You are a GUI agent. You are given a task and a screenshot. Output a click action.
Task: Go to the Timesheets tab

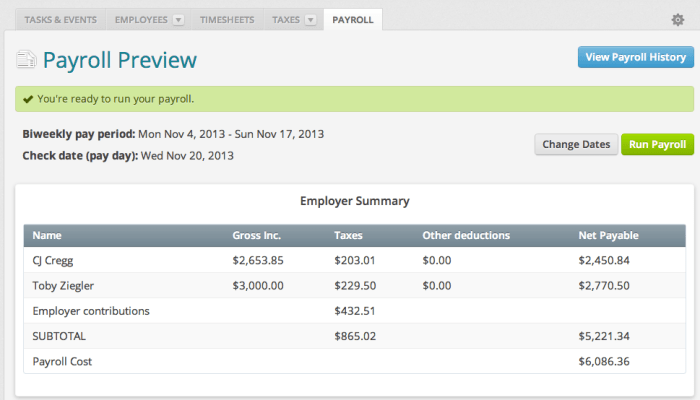tap(227, 20)
